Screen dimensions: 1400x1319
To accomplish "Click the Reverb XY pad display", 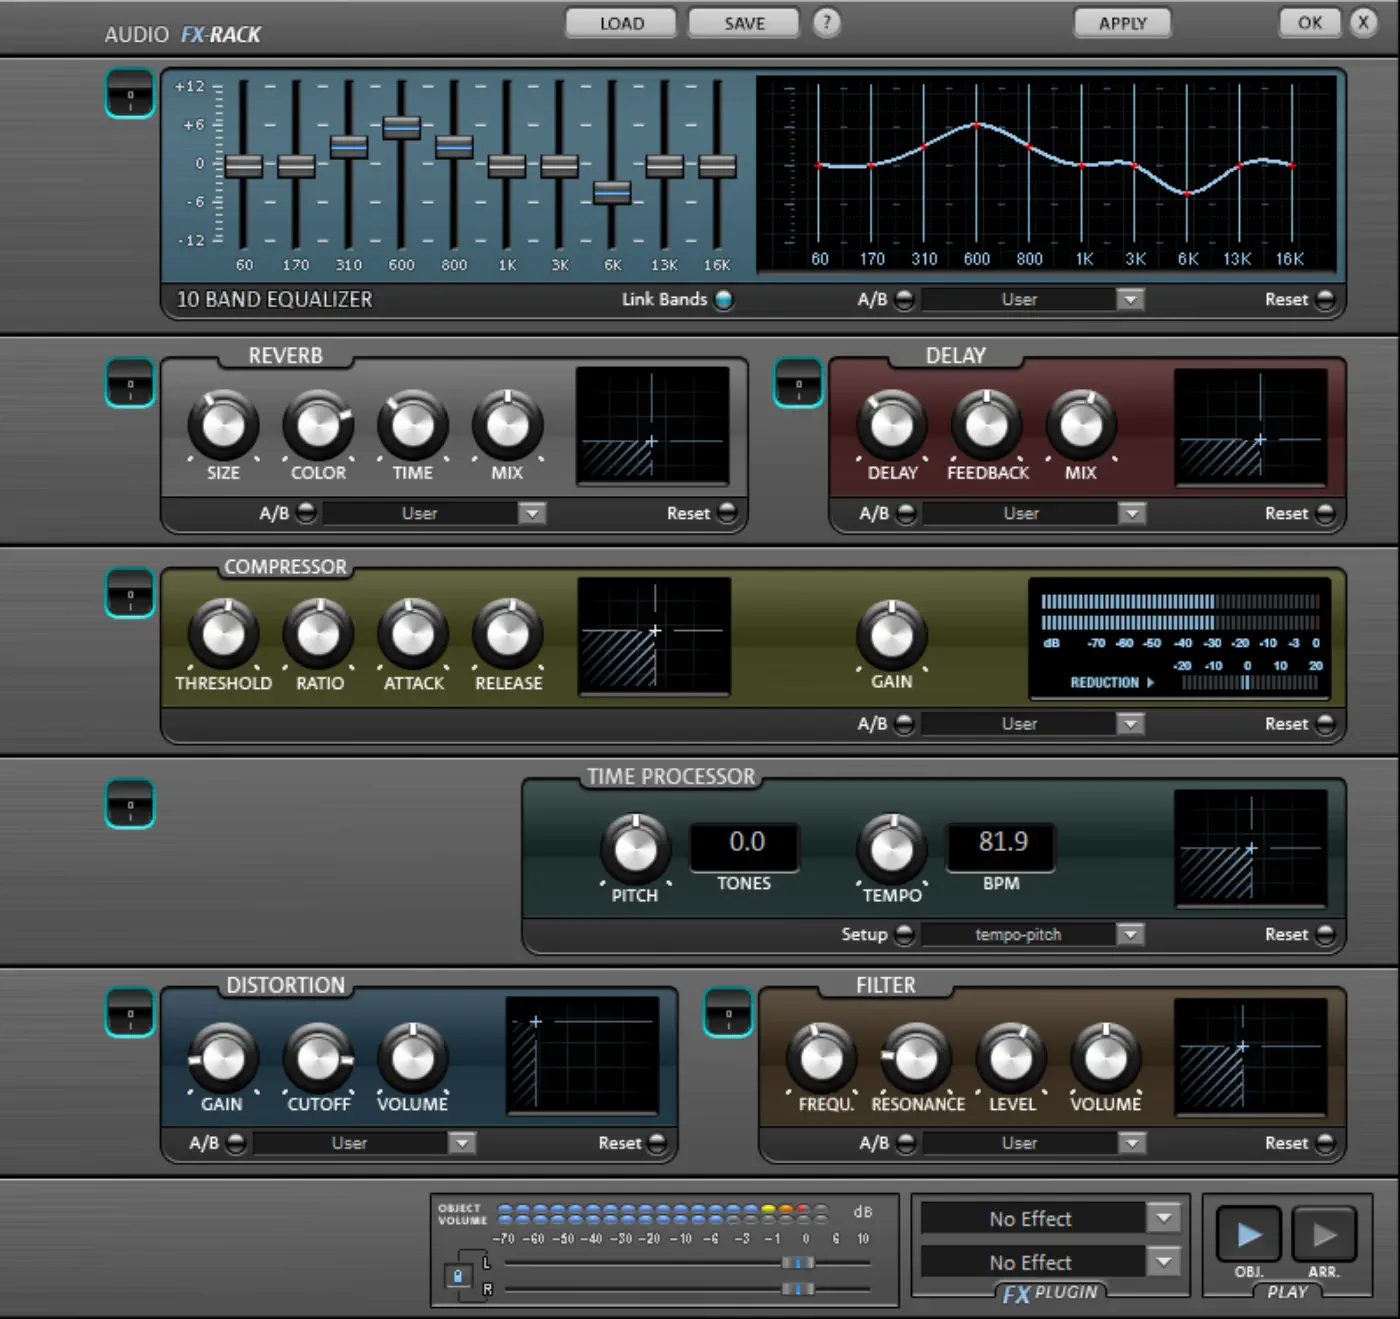I will pyautogui.click(x=652, y=425).
